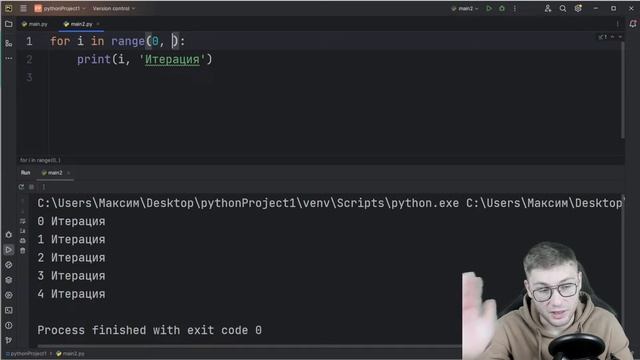Screen dimensions: 640x360
Task: Close the main2 Run panel tab
Action: pyautogui.click(x=68, y=173)
